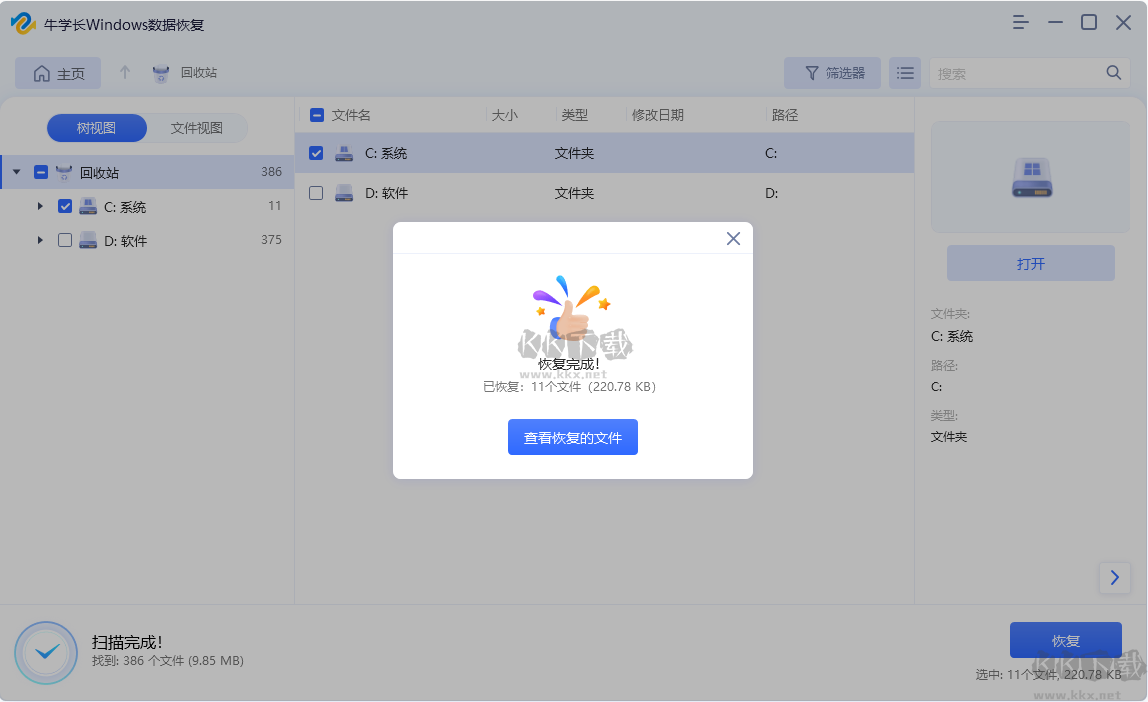Switch to 文件视图 tab

click(x=196, y=128)
